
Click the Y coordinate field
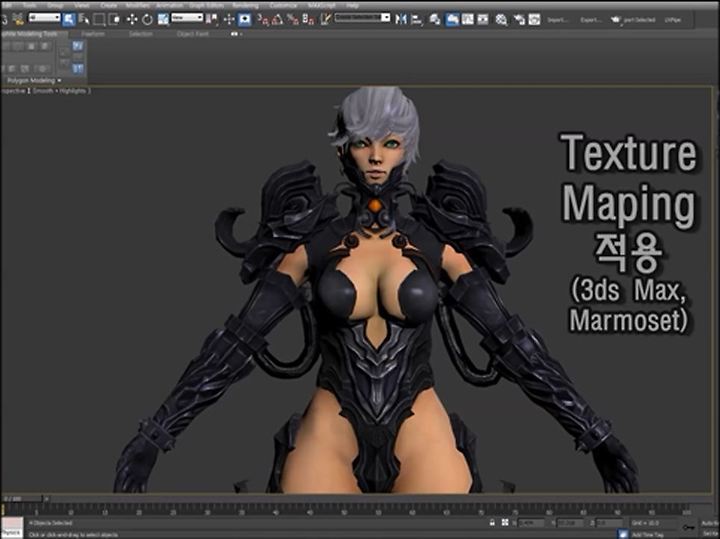[571, 523]
